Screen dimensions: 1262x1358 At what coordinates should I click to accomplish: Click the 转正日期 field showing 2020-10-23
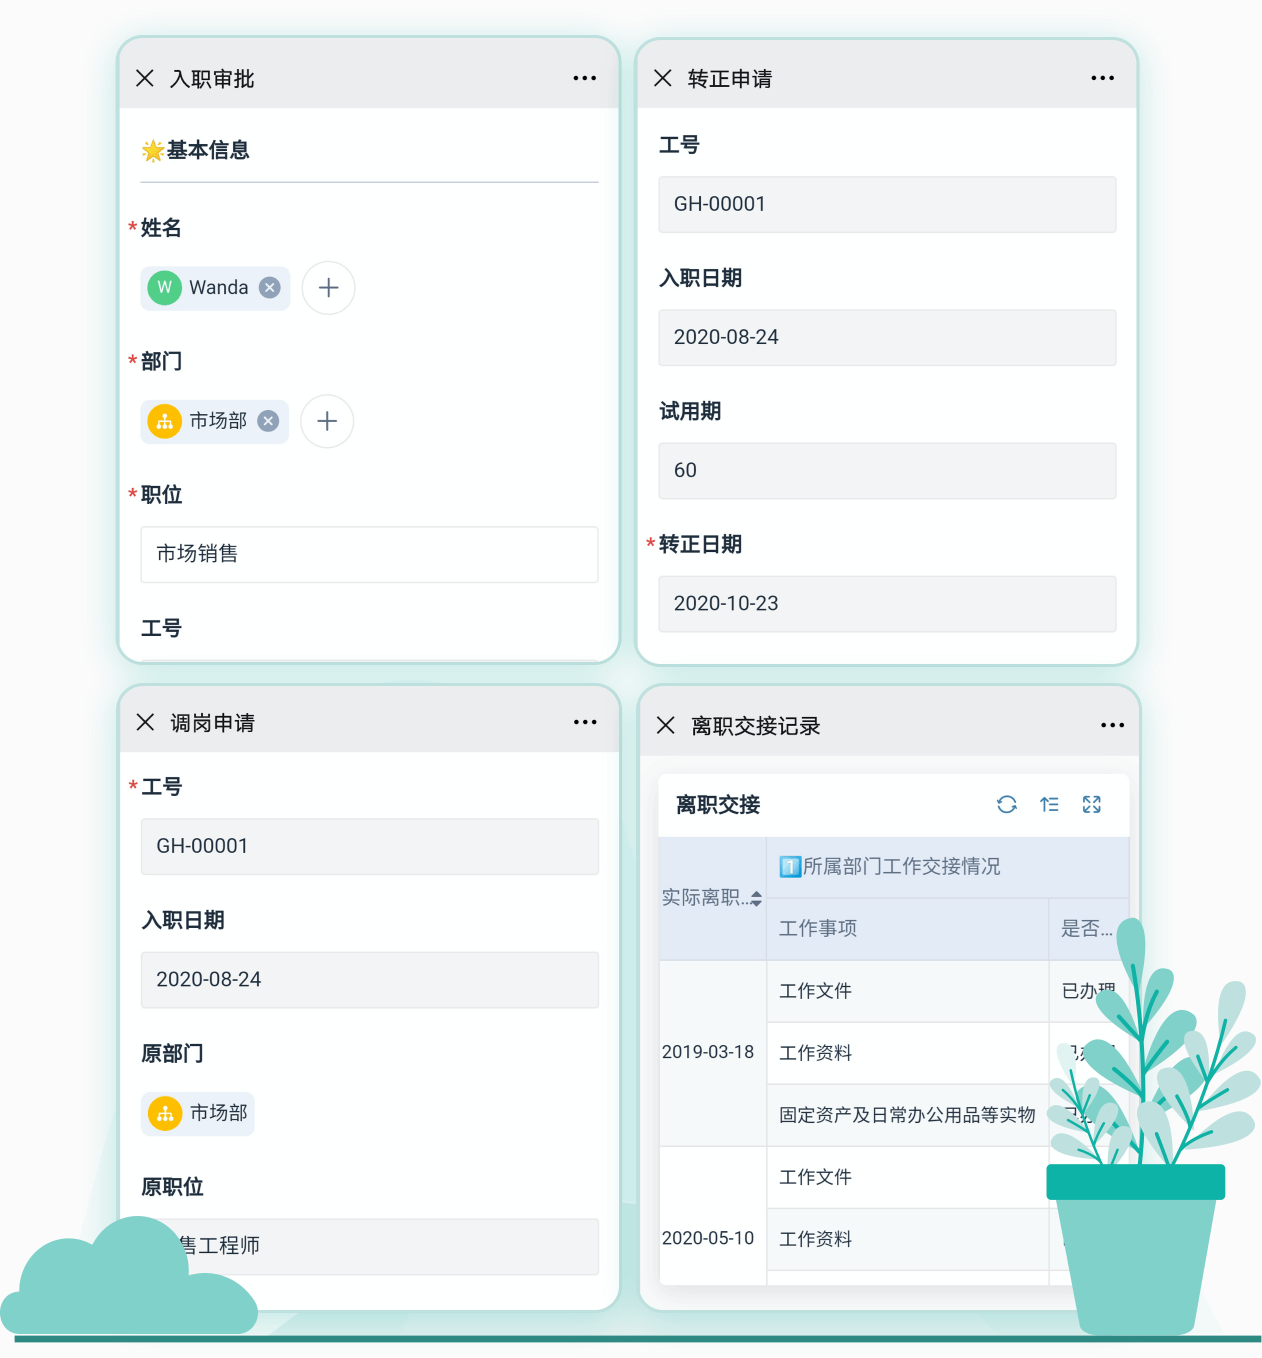887,604
